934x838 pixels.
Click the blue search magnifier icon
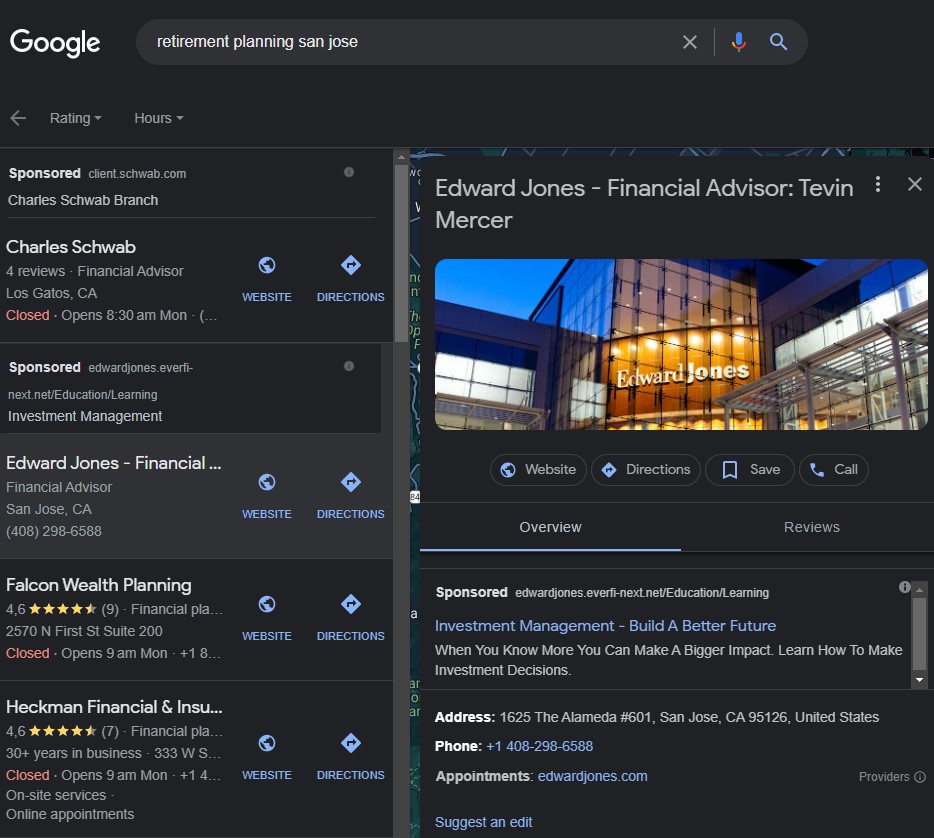[778, 42]
